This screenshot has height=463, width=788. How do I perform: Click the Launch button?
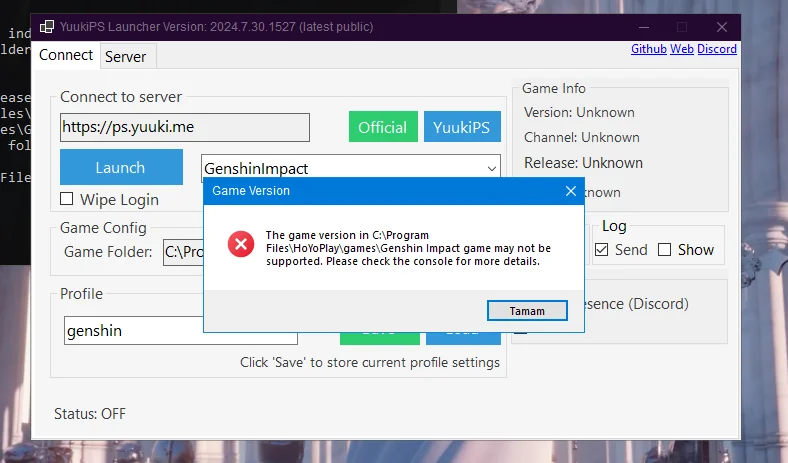(121, 167)
